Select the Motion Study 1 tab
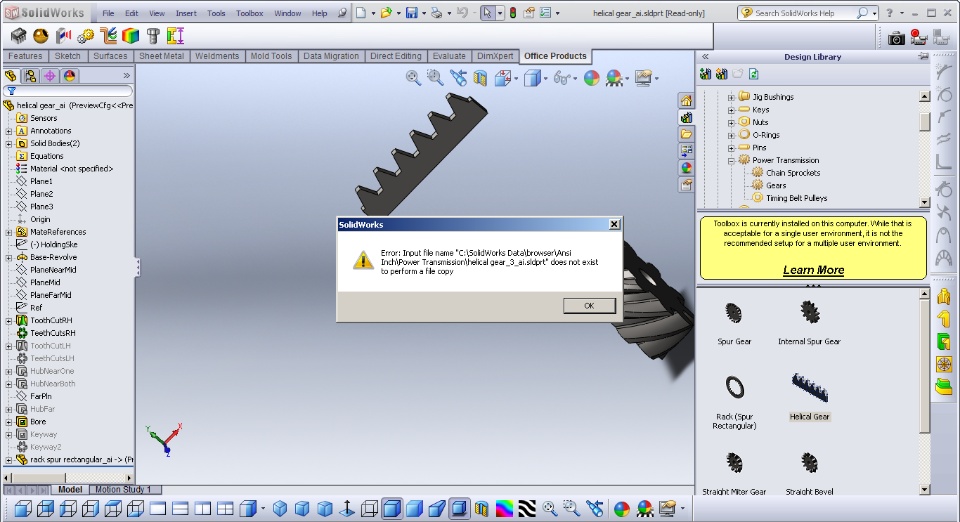Image resolution: width=960 pixels, height=522 pixels. tap(122, 489)
